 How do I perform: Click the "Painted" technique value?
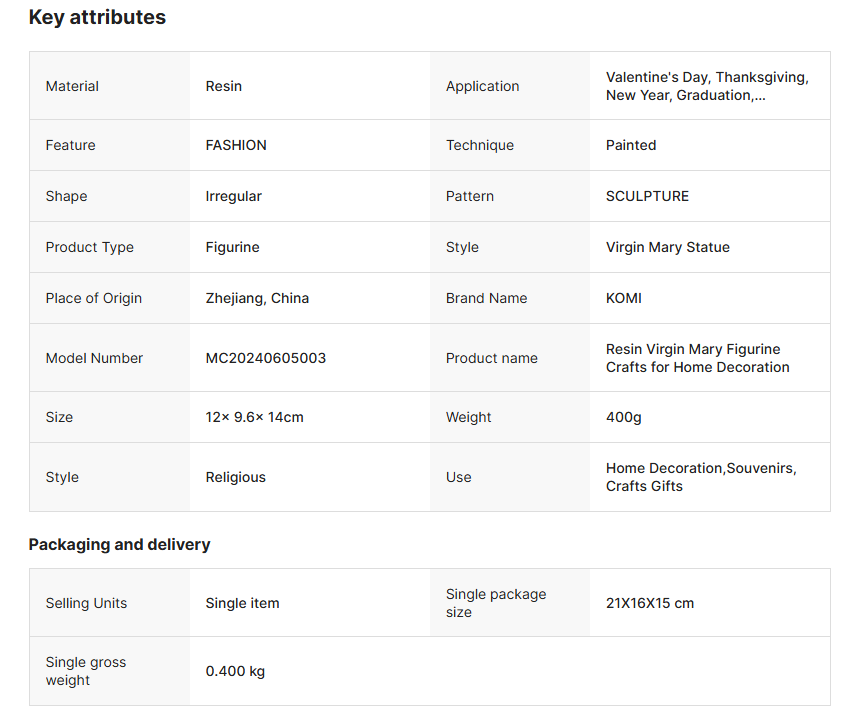[631, 145]
